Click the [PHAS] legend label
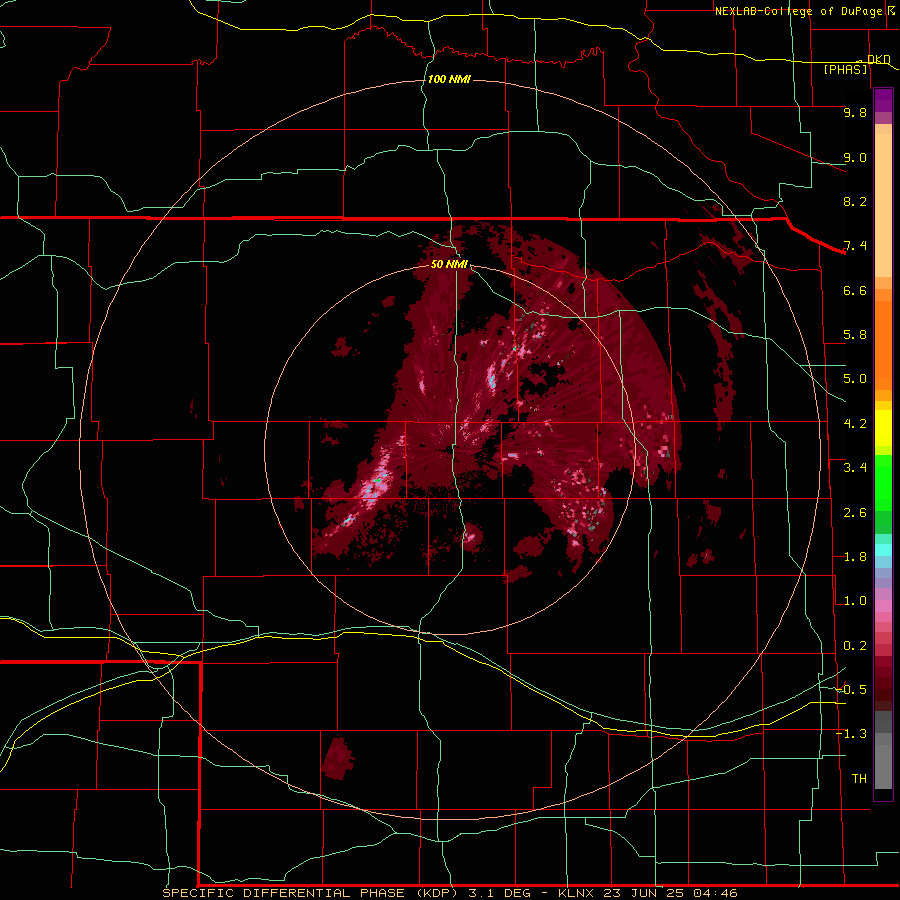 [845, 69]
